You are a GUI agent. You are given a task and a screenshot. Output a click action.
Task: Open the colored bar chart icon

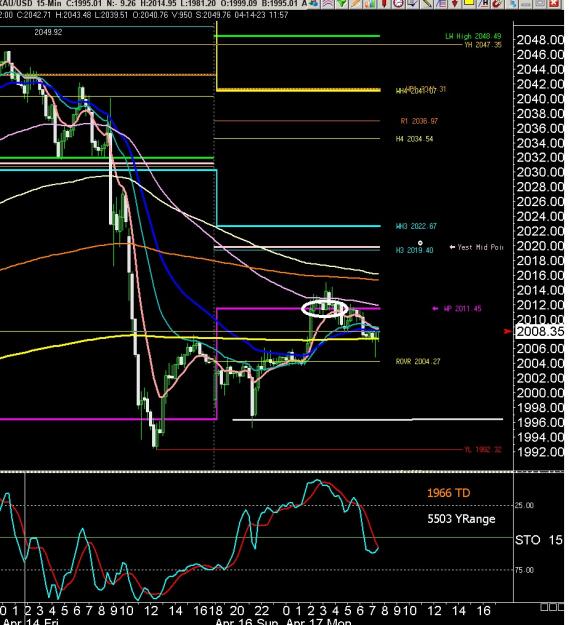tap(370, 4)
